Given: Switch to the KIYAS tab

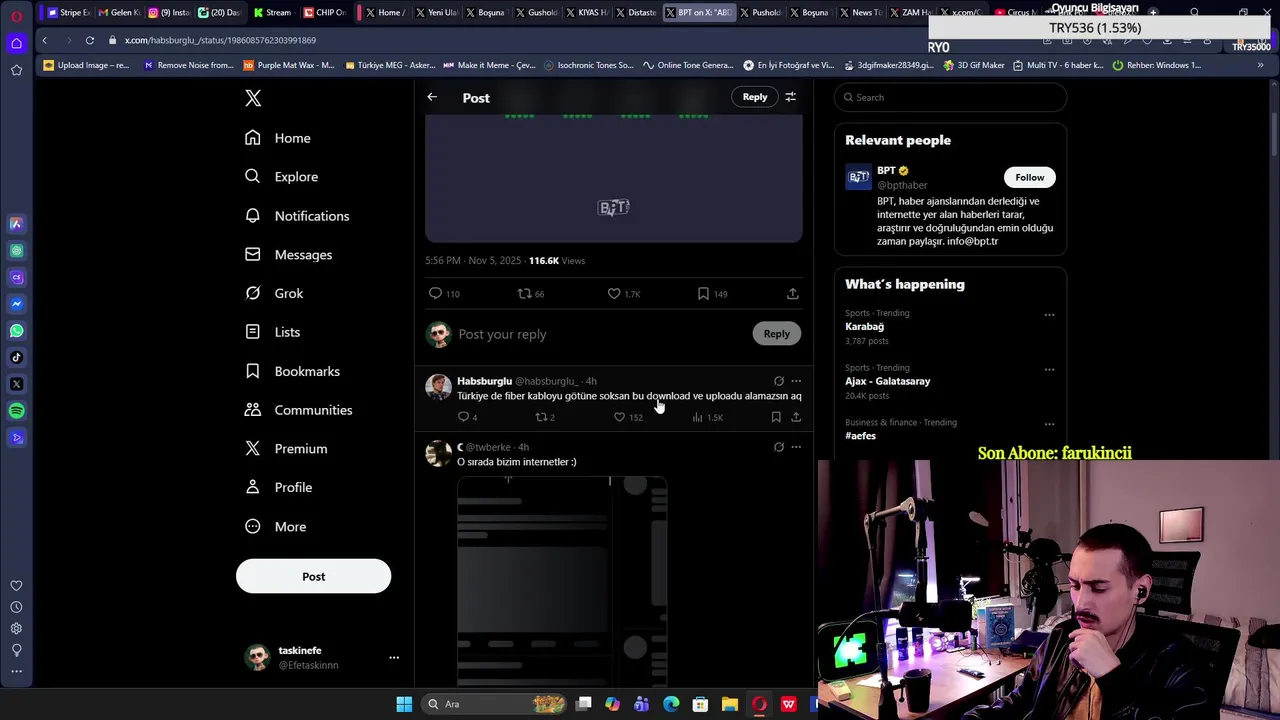Looking at the screenshot, I should pyautogui.click(x=585, y=12).
